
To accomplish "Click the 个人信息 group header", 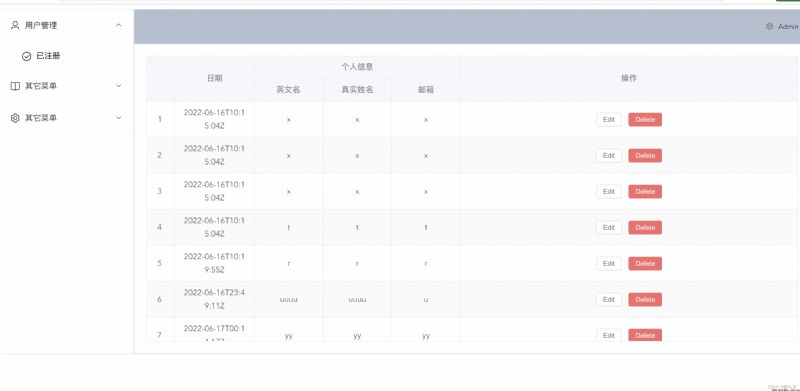I will pyautogui.click(x=357, y=67).
